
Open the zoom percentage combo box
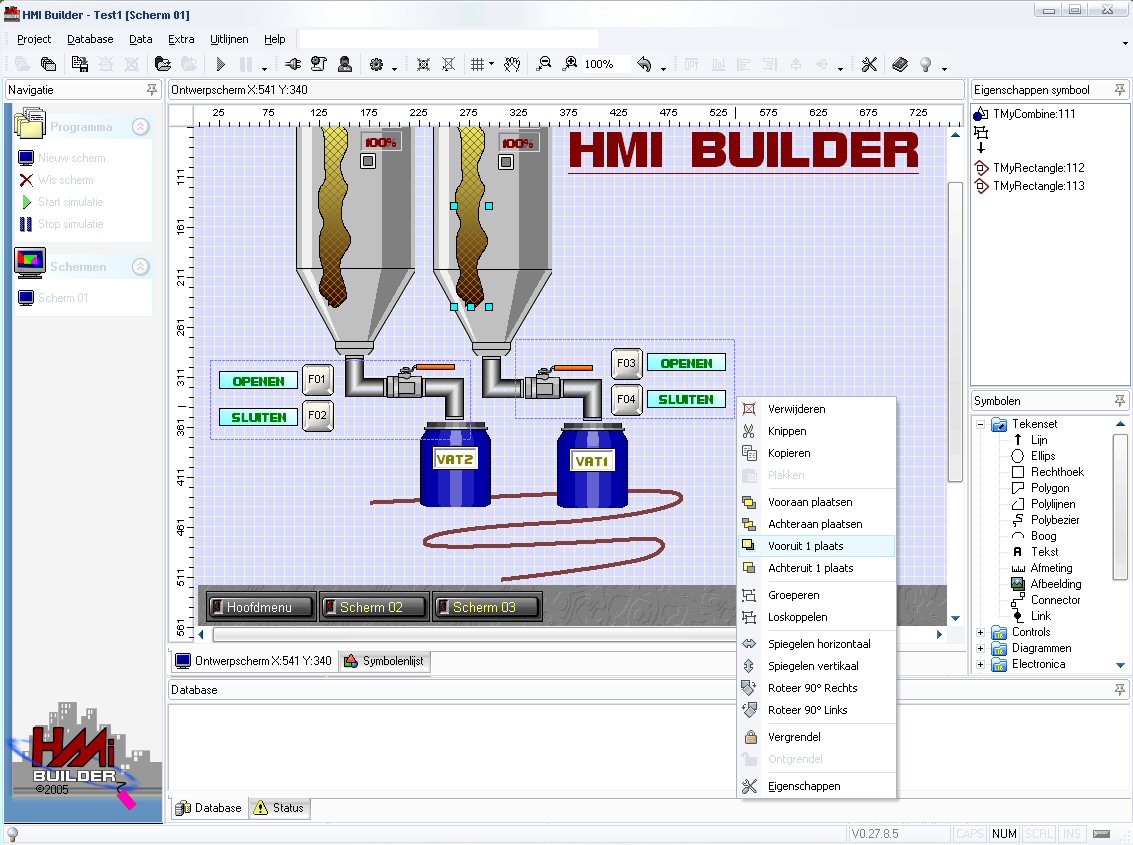coord(605,64)
